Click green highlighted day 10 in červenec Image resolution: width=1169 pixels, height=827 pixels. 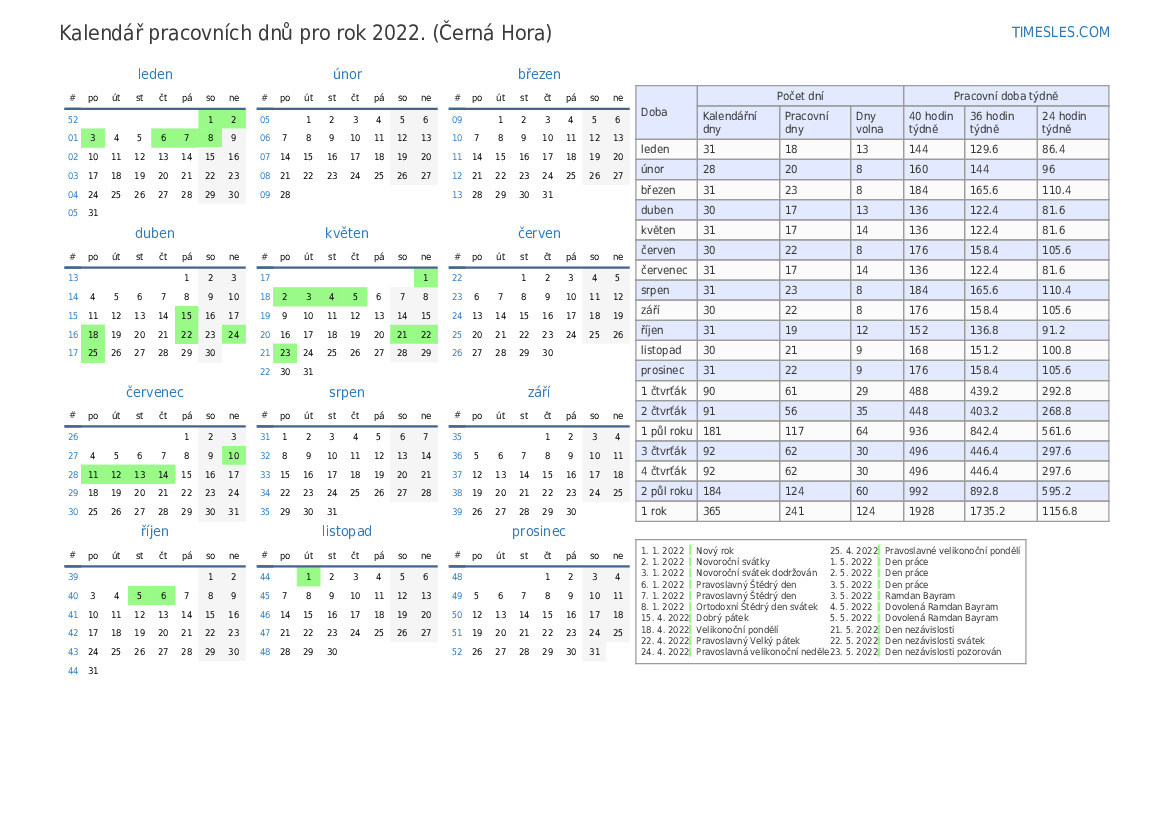233,455
